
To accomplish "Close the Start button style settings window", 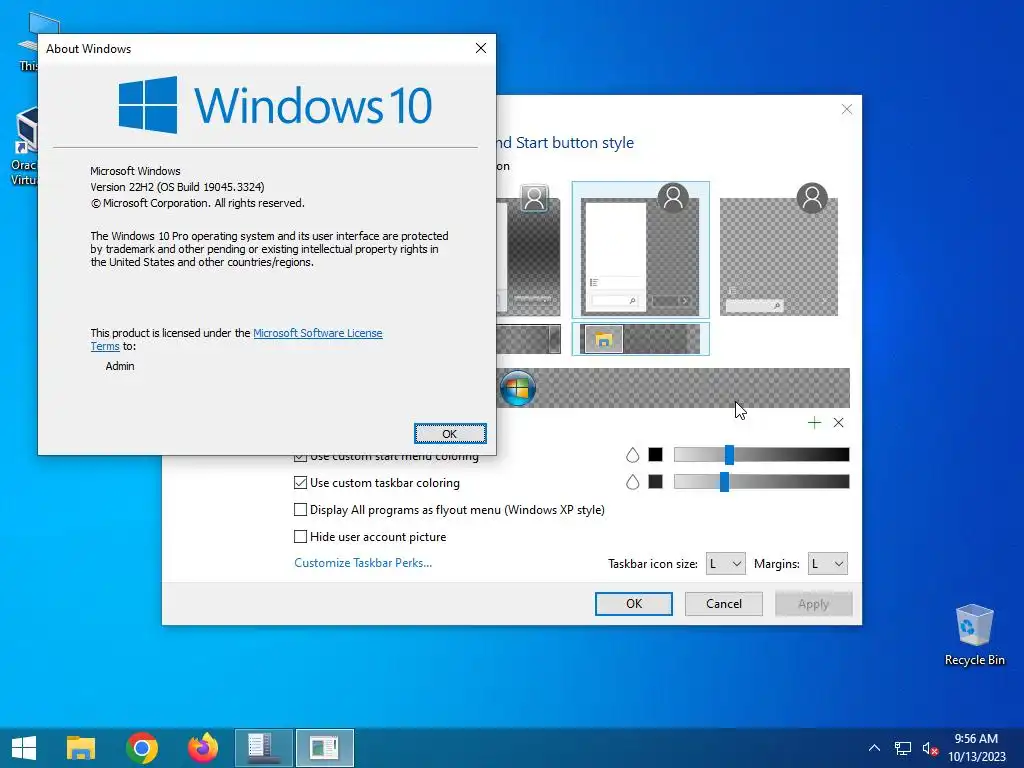I will (x=846, y=109).
